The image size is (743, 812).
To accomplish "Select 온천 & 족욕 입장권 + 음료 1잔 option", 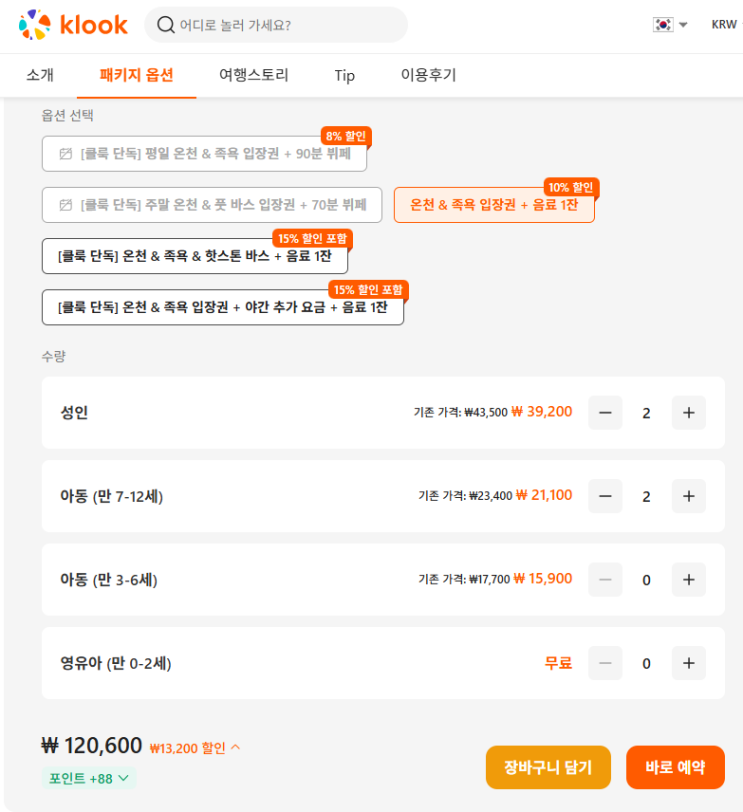I will 494,205.
